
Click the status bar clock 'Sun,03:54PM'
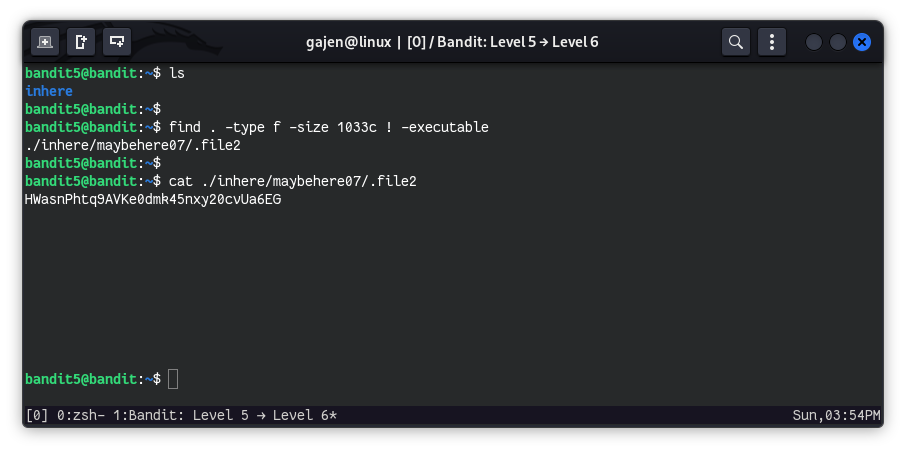pos(835,415)
